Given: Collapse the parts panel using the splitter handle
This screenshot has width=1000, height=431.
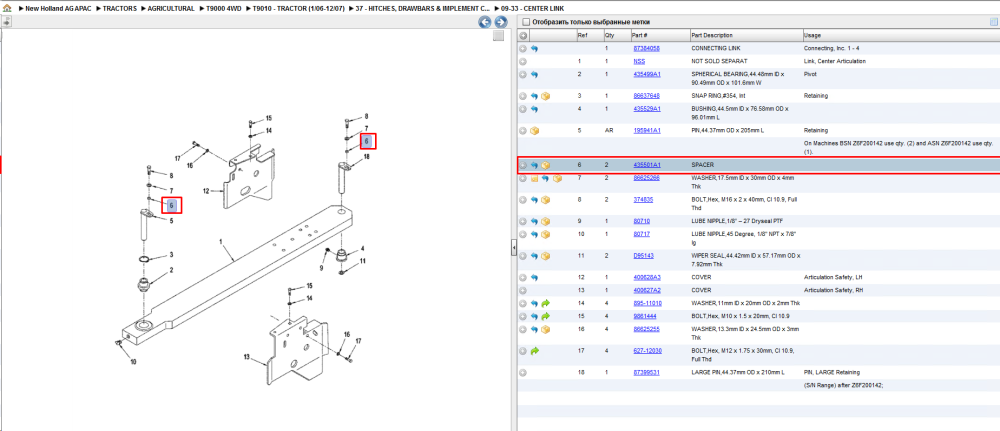Looking at the screenshot, I should 513,248.
